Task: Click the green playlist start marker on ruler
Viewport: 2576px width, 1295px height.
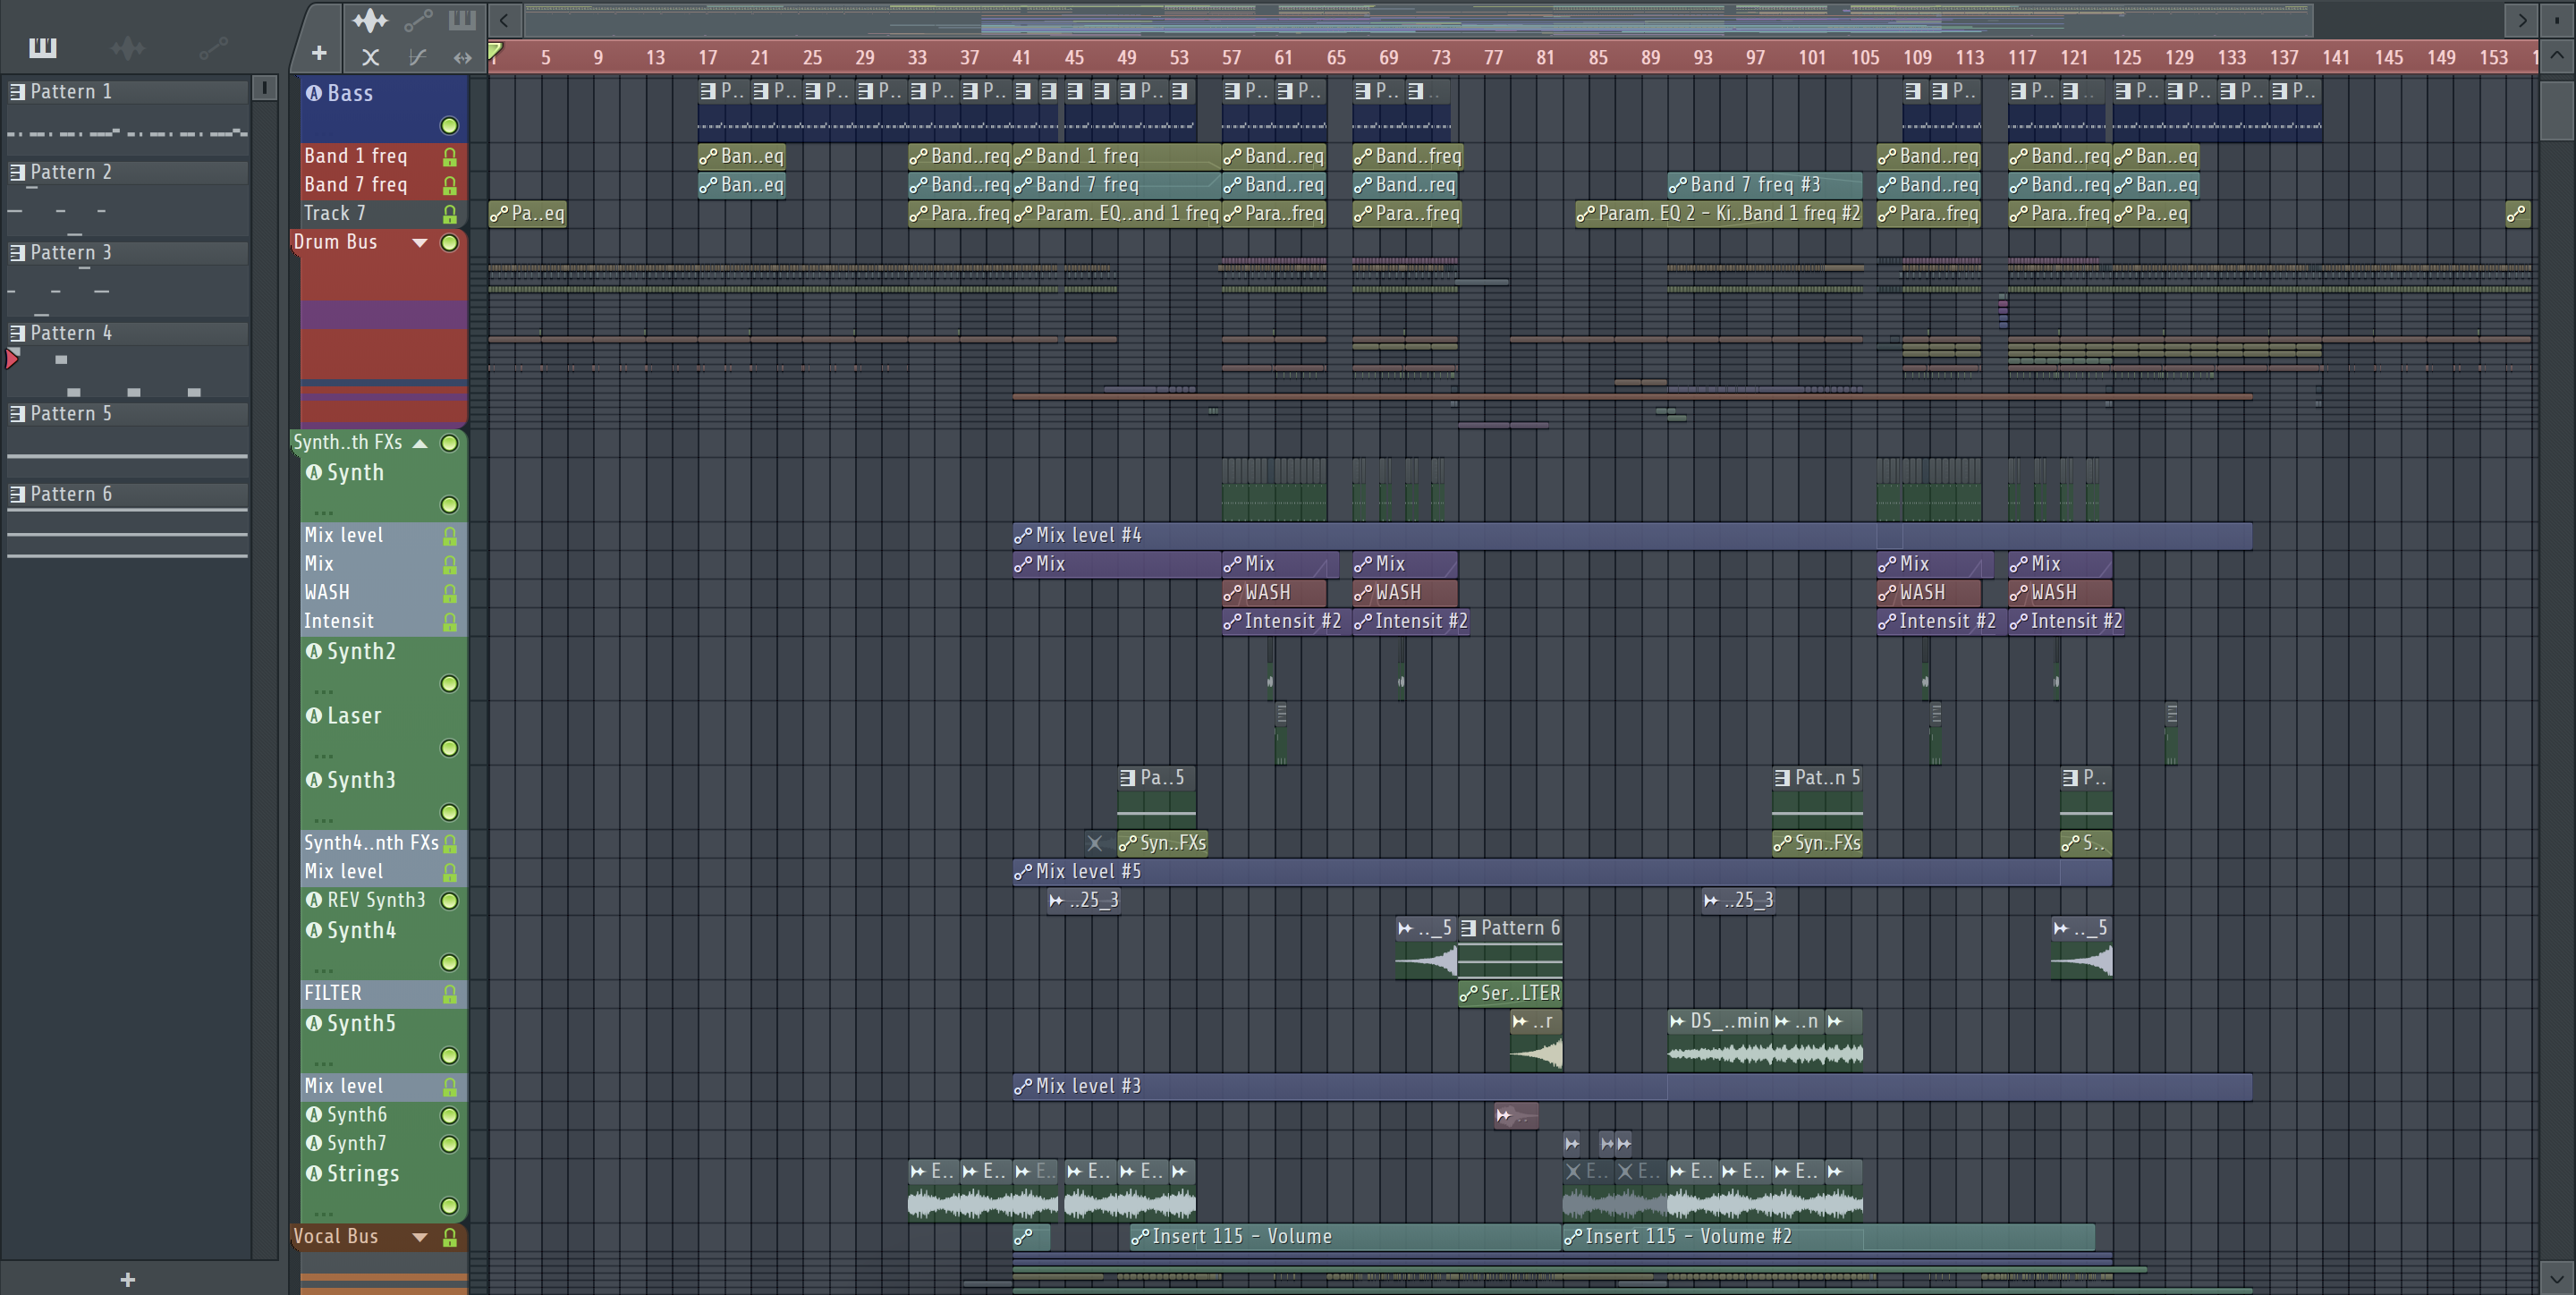Action: tap(495, 51)
